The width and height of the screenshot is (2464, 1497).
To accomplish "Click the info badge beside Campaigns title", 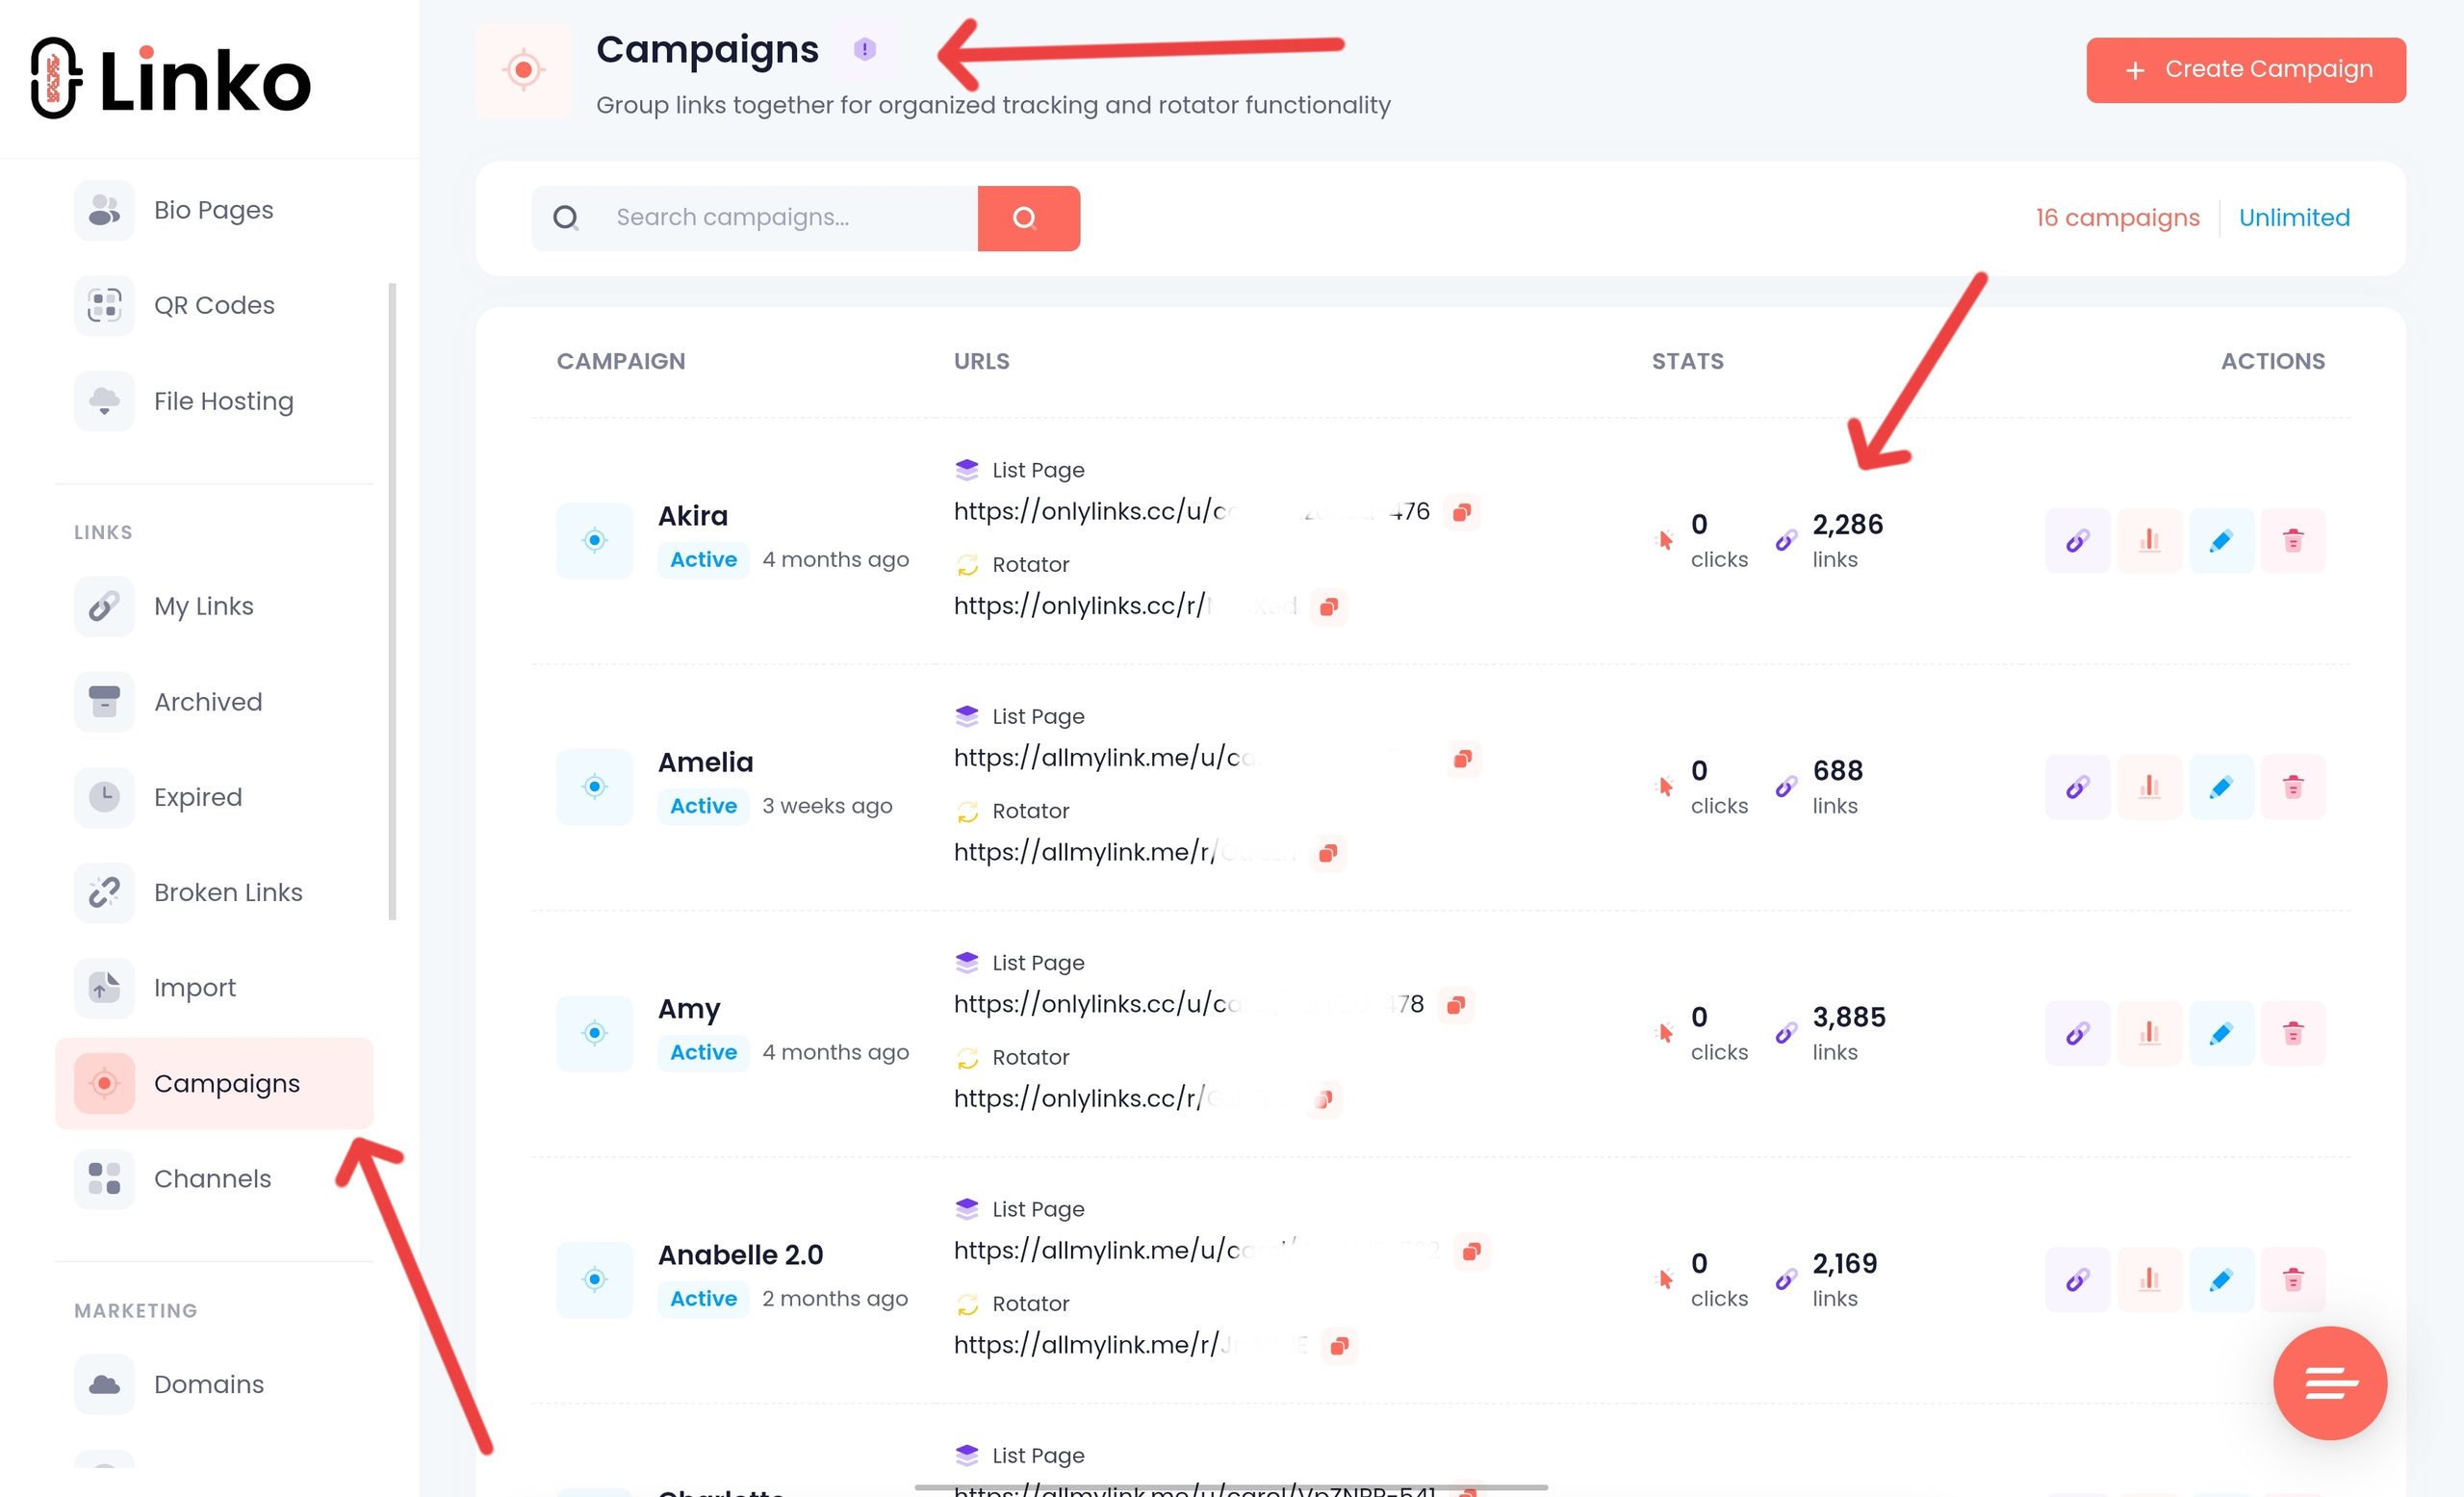I will tap(865, 49).
